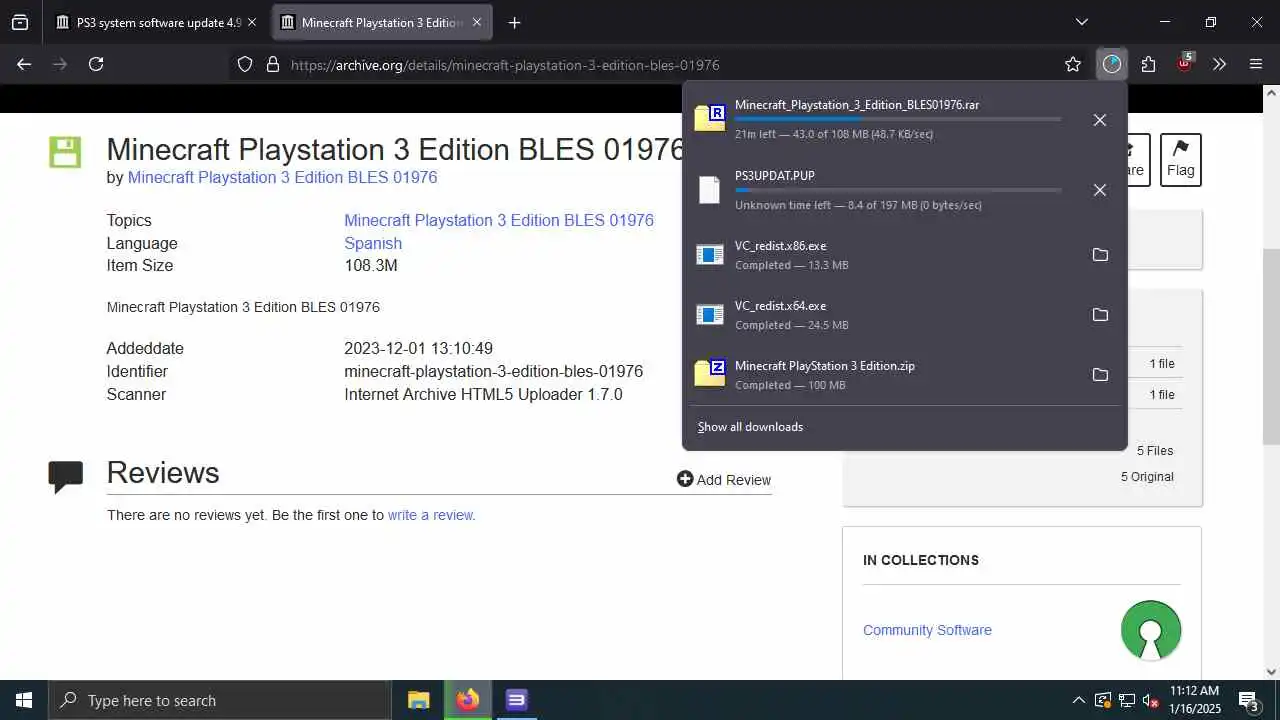Screen dimensions: 1280x720
Task: Open the Firefox application hamburger menu
Action: (x=1256, y=64)
